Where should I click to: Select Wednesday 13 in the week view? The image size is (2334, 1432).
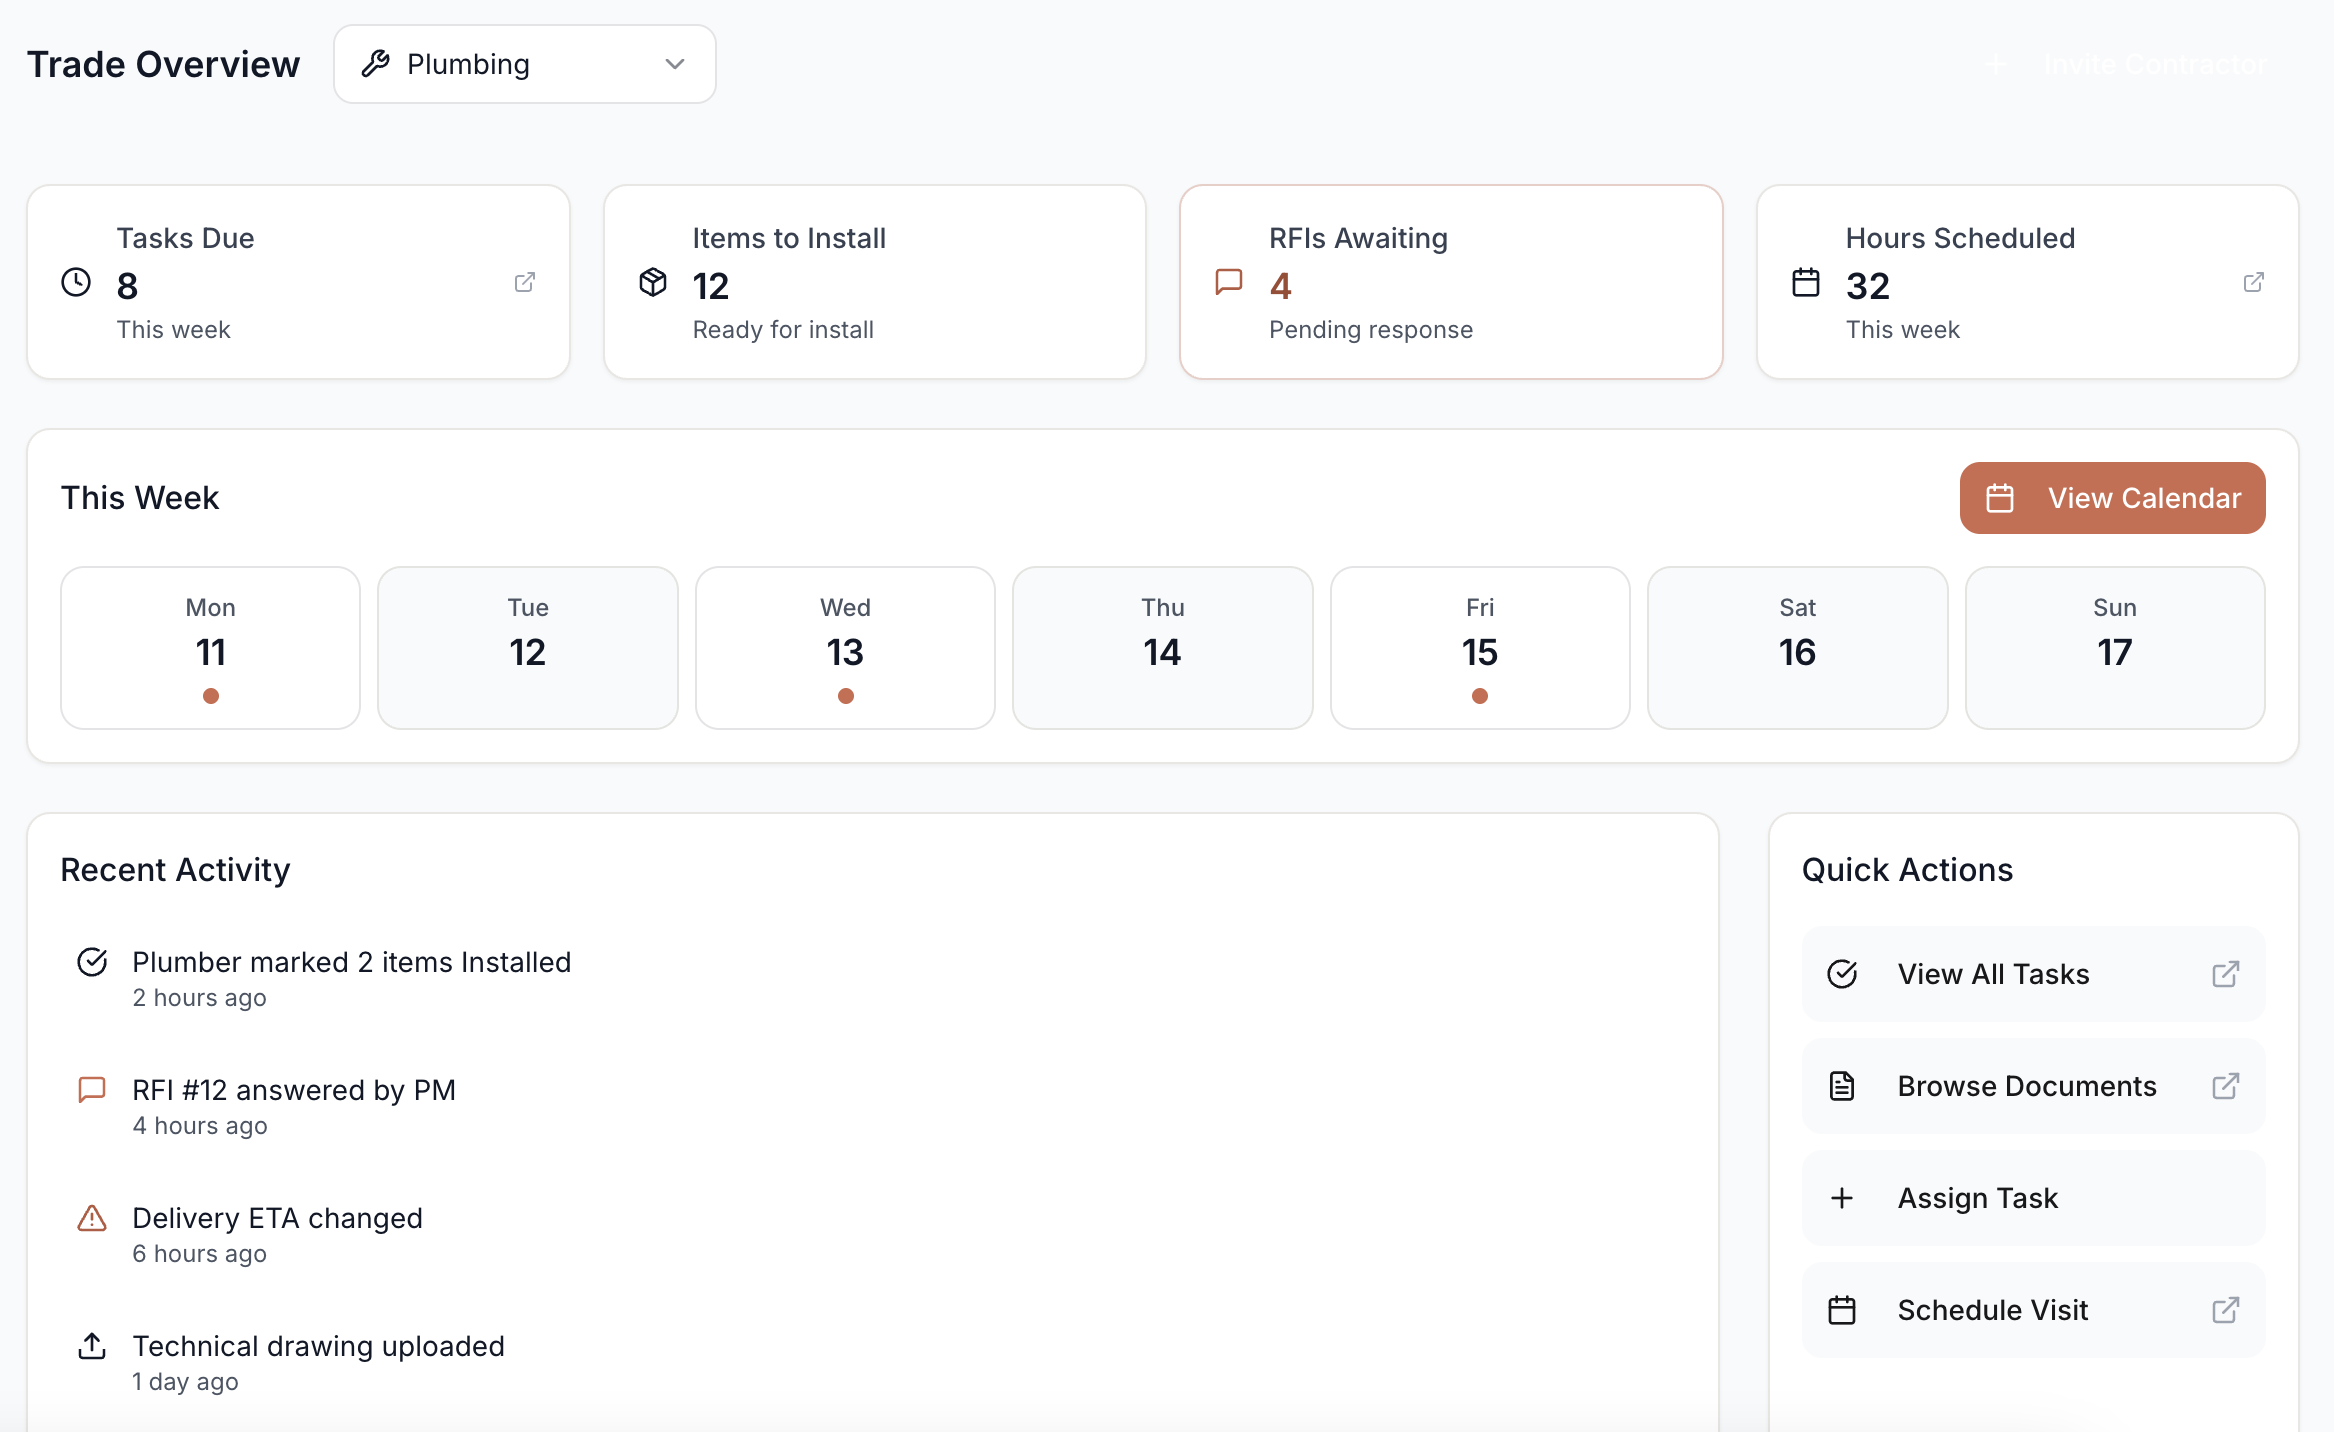(x=845, y=647)
